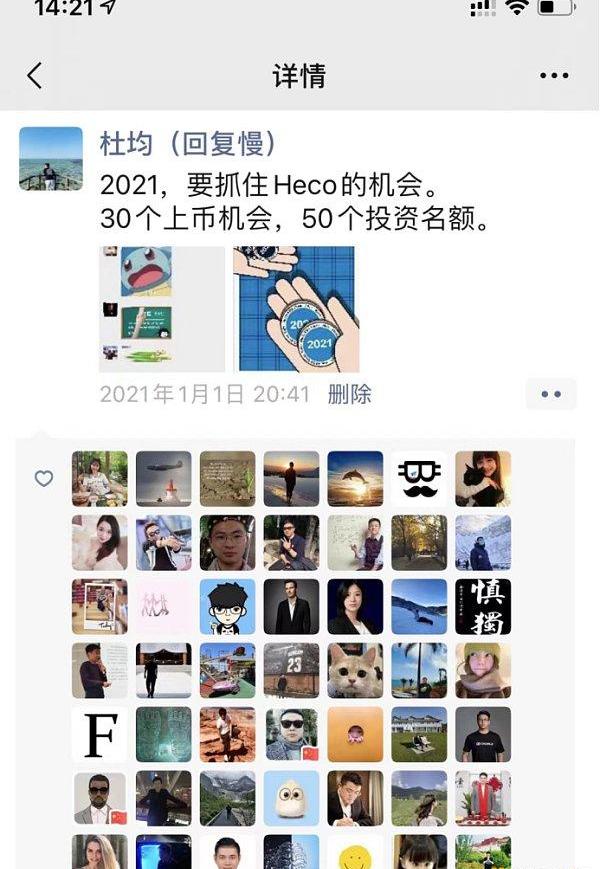The image size is (600, 869).
Task: Tap the mustache glasses avatar
Action: 419,479
